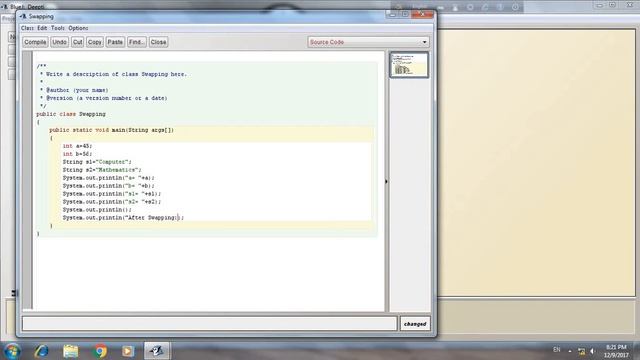Show hidden system tray icons

pyautogui.click(x=570, y=351)
